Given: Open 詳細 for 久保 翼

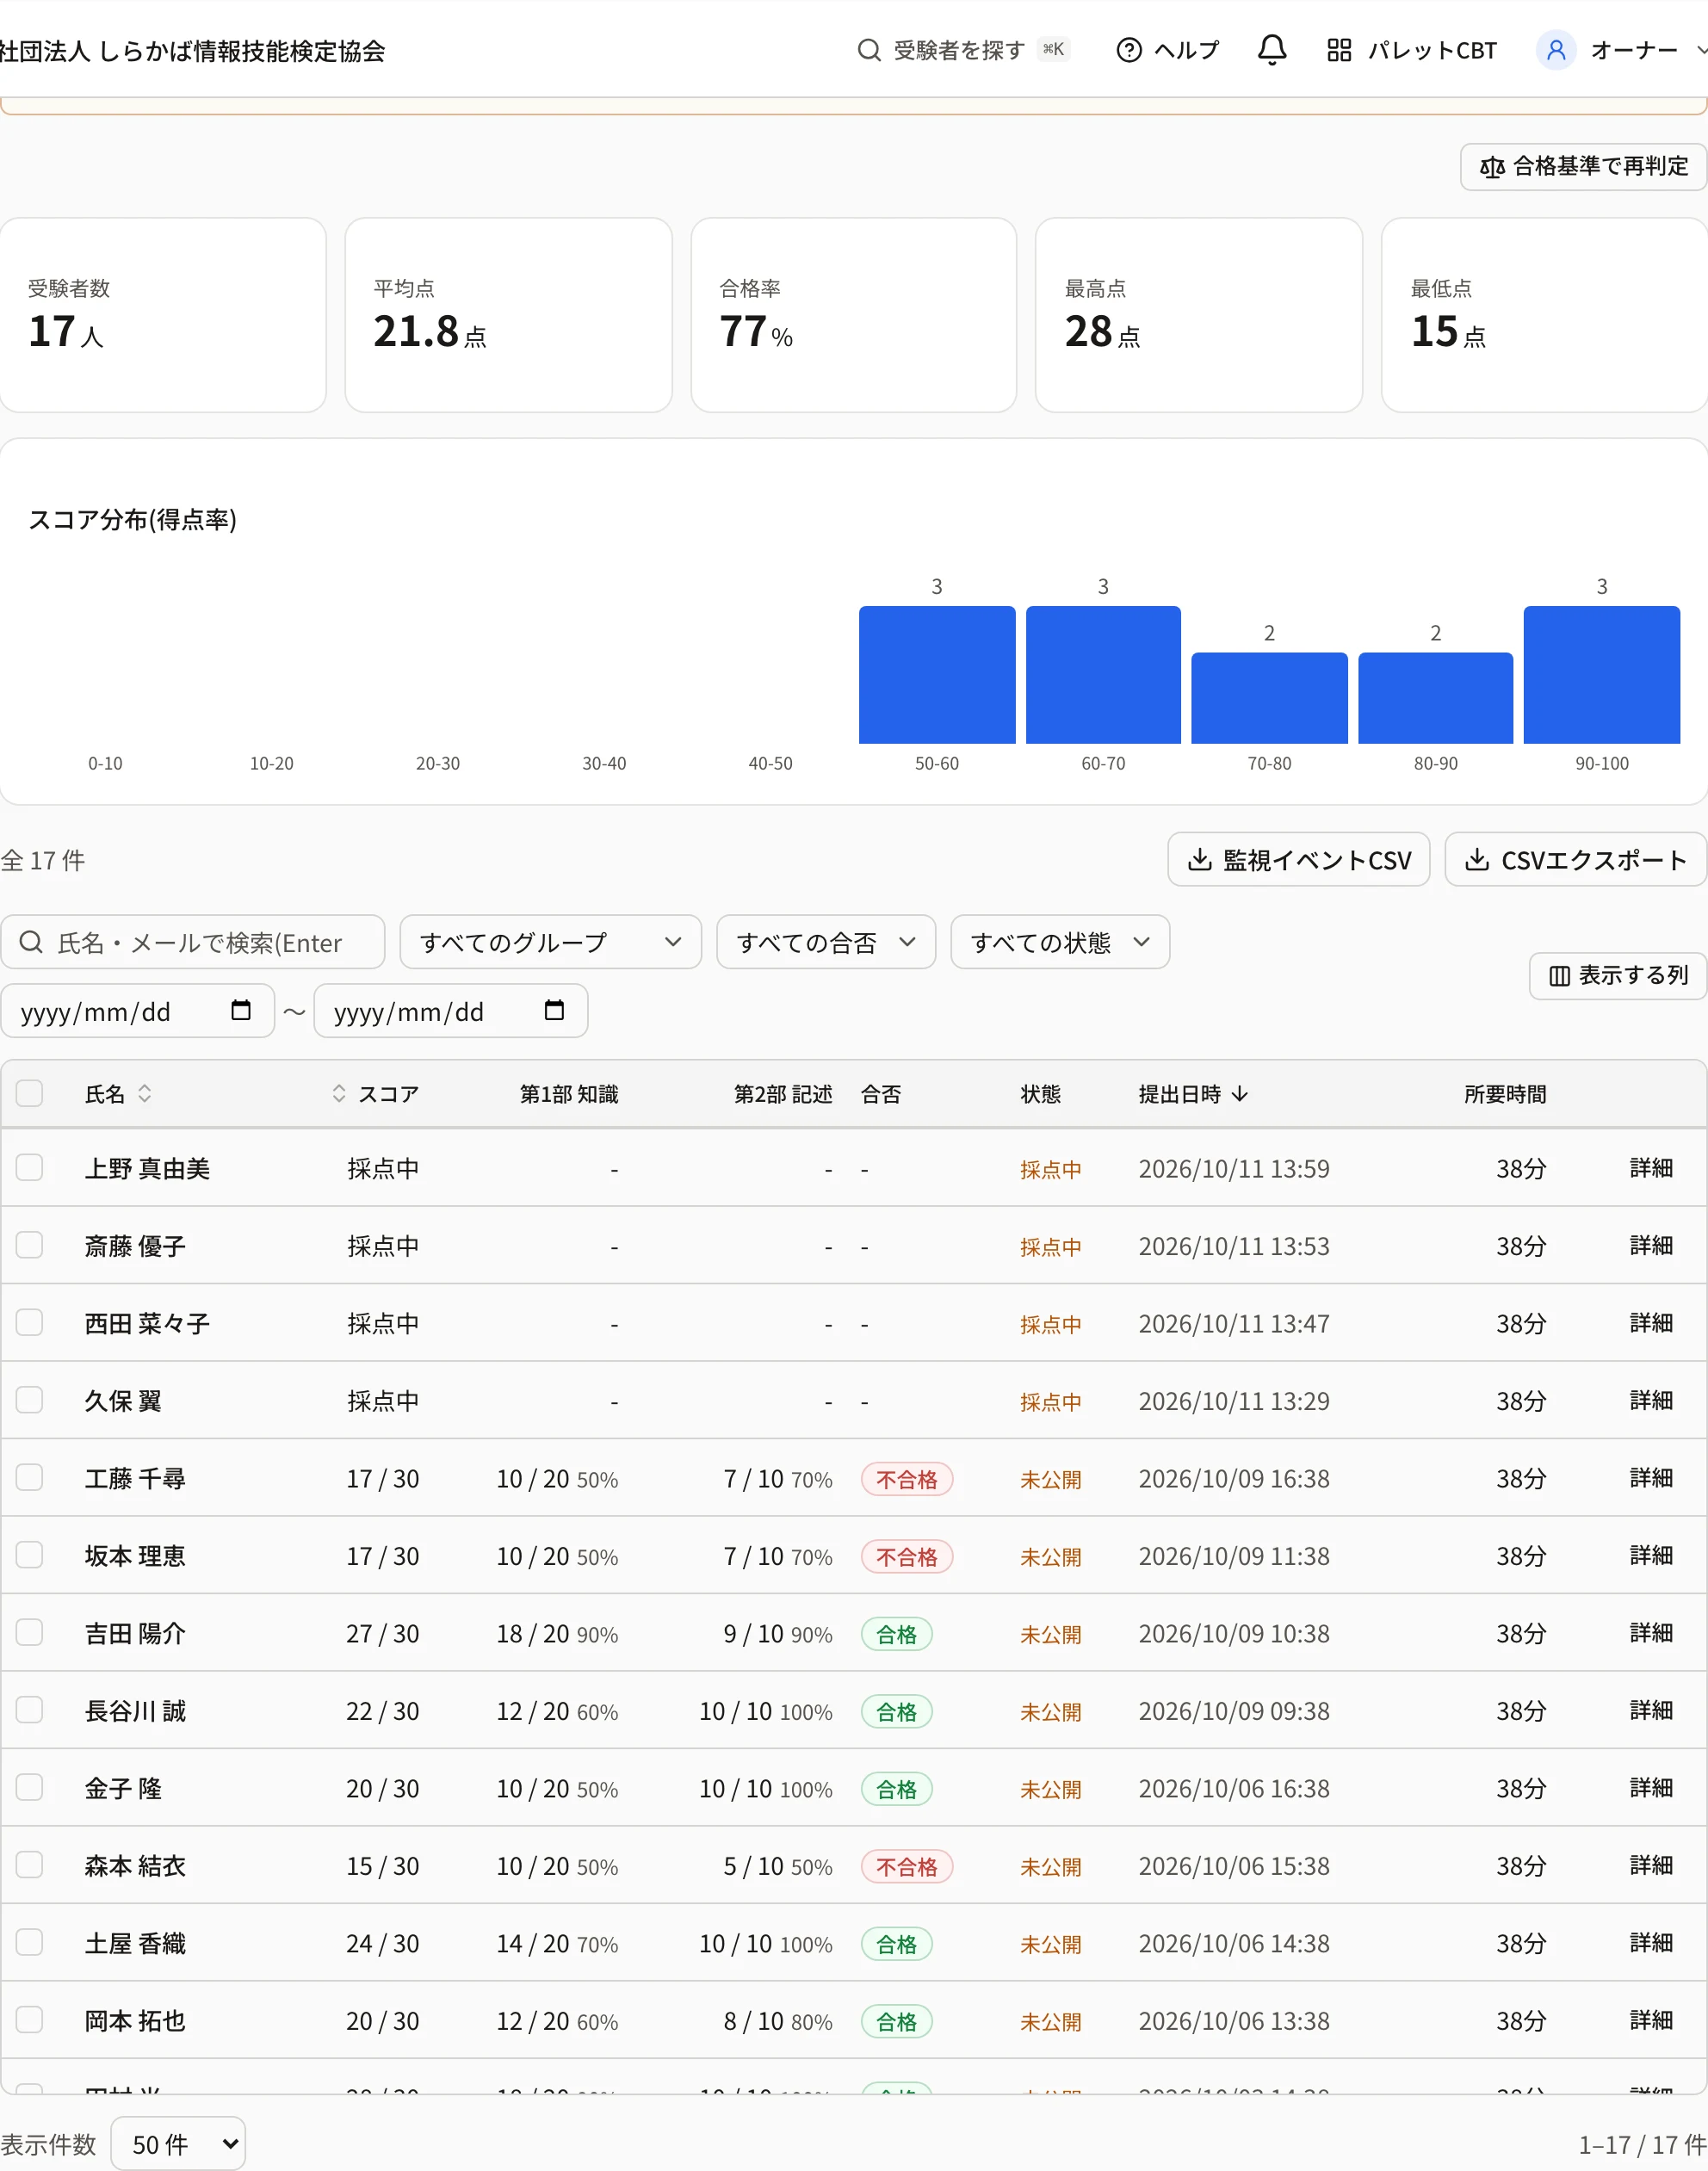Looking at the screenshot, I should pyautogui.click(x=1650, y=1400).
